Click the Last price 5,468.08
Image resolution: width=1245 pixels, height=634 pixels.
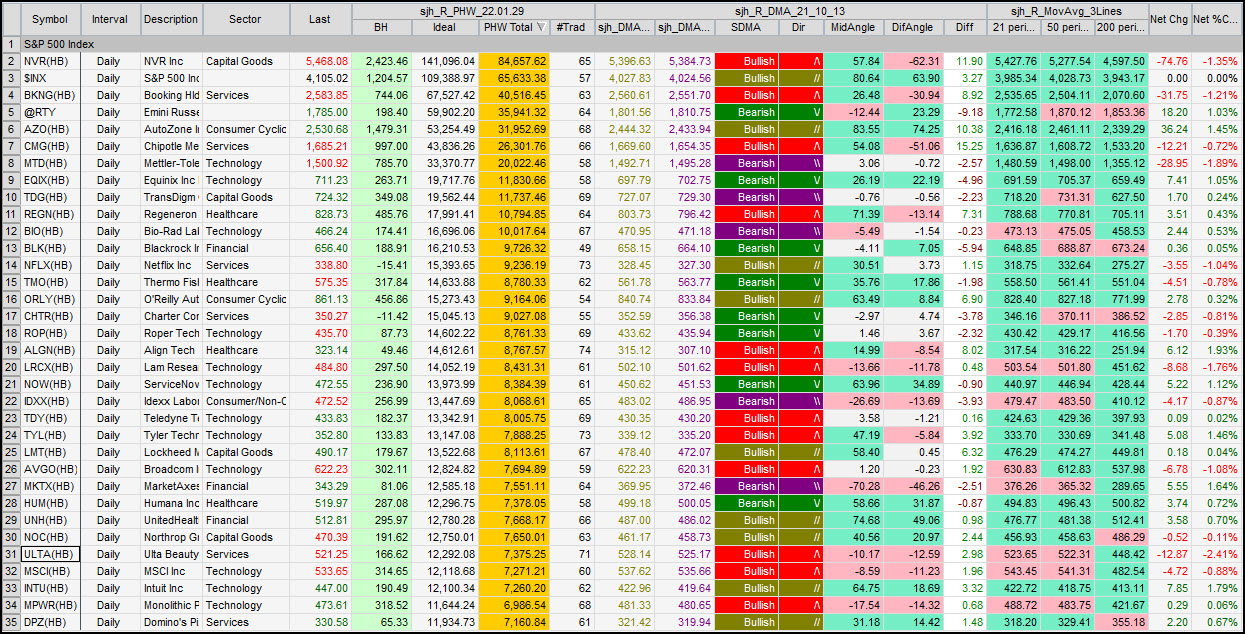[x=320, y=61]
